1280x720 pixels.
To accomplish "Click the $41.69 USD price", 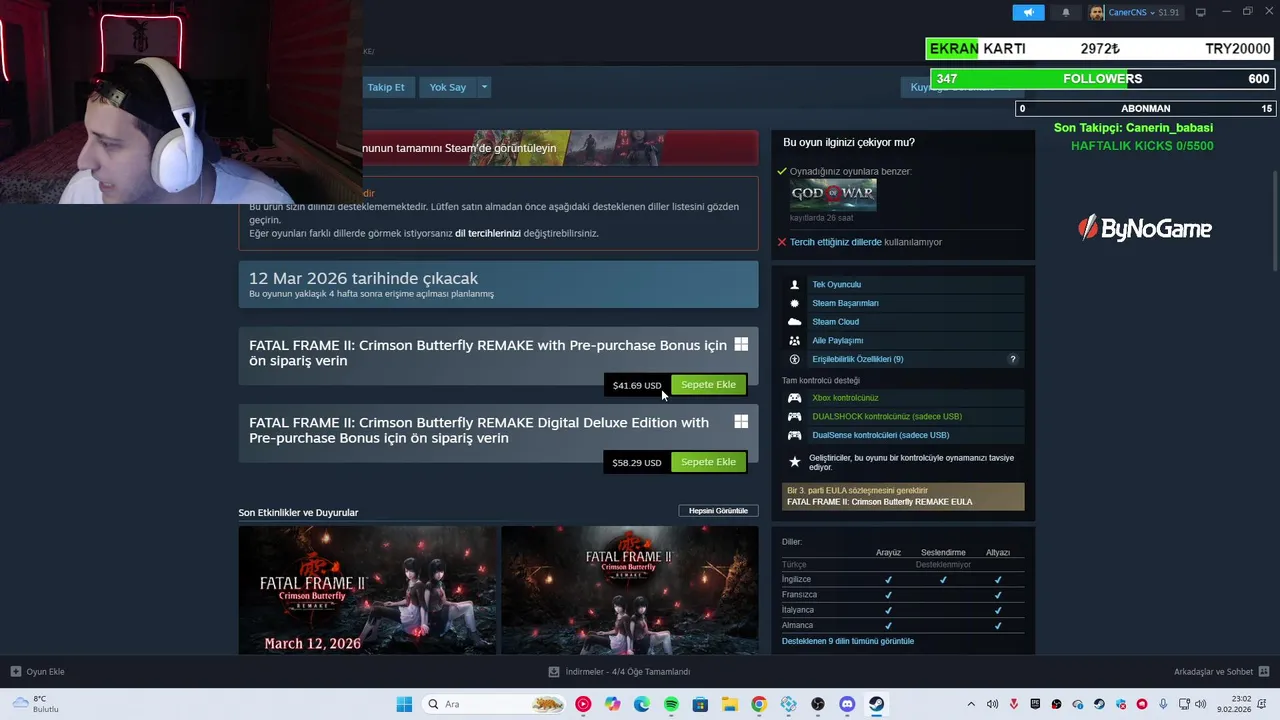I will point(637,385).
